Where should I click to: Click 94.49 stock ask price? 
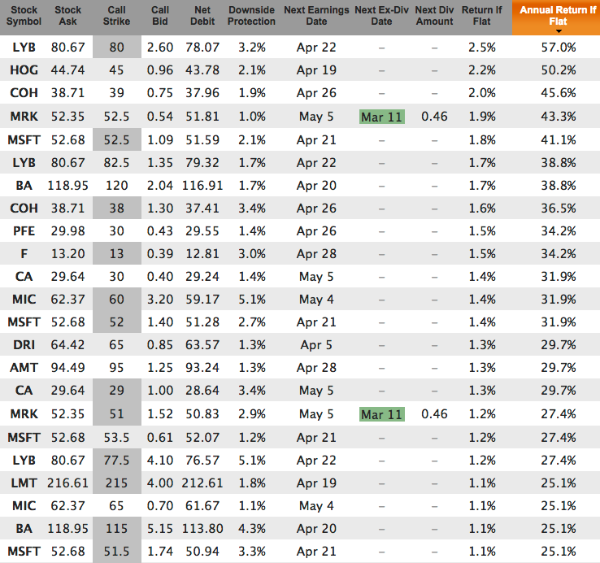click(68, 368)
